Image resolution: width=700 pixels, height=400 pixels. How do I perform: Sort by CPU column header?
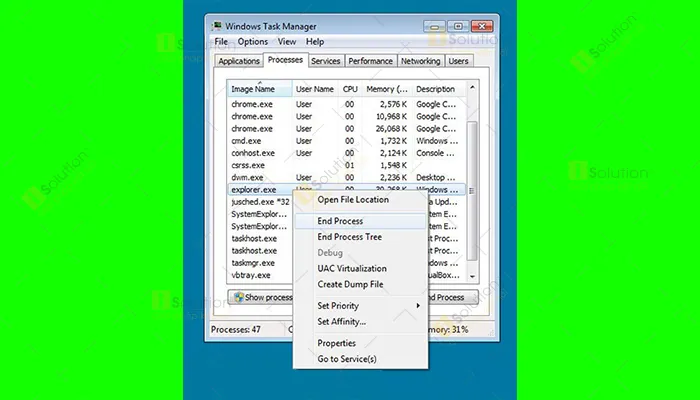tap(350, 89)
